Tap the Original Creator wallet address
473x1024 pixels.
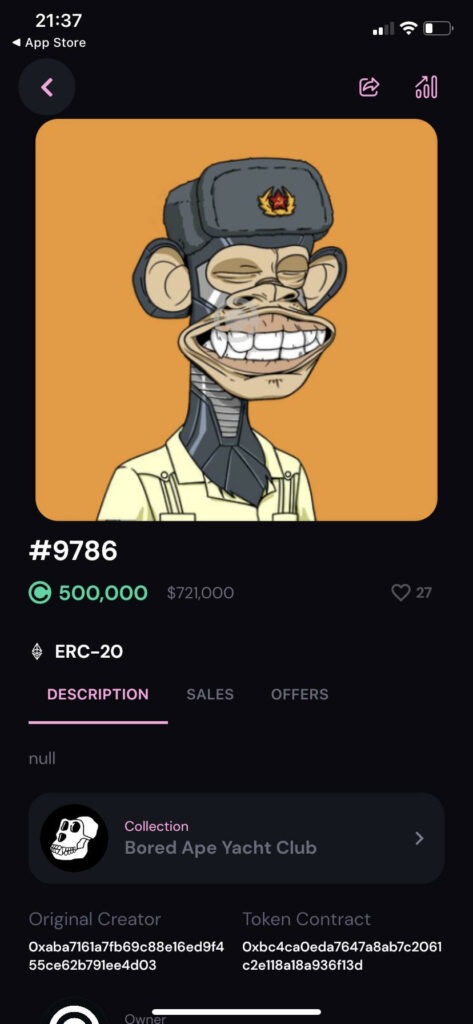tap(126, 955)
